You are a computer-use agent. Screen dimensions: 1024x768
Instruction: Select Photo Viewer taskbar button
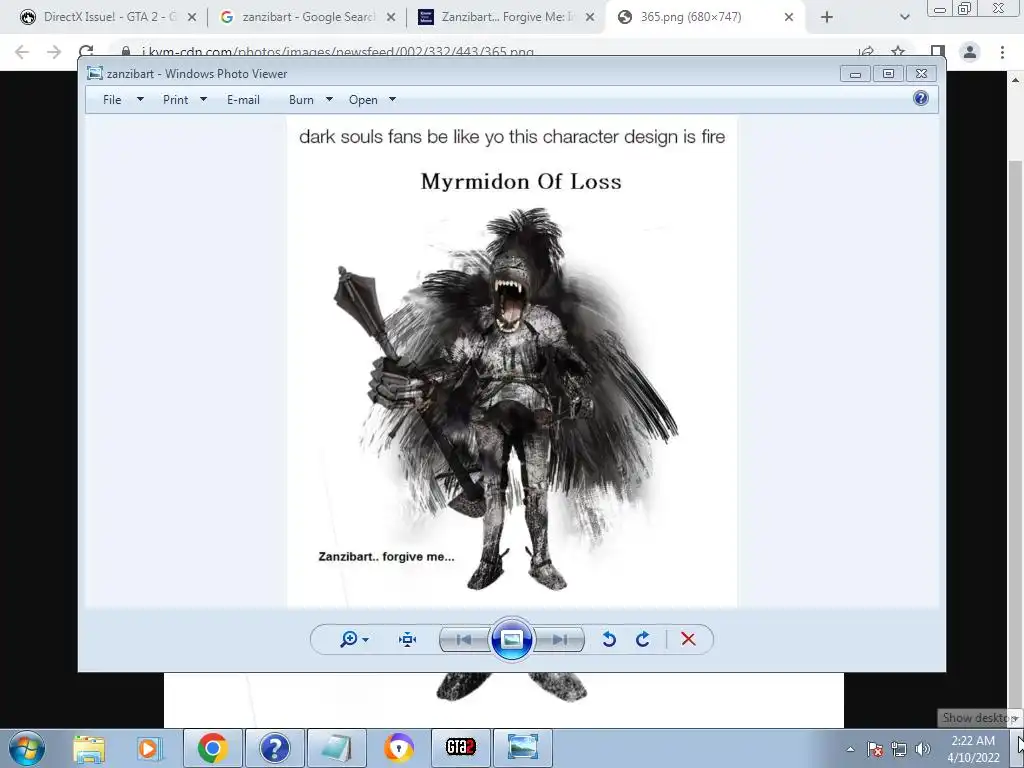[523, 748]
